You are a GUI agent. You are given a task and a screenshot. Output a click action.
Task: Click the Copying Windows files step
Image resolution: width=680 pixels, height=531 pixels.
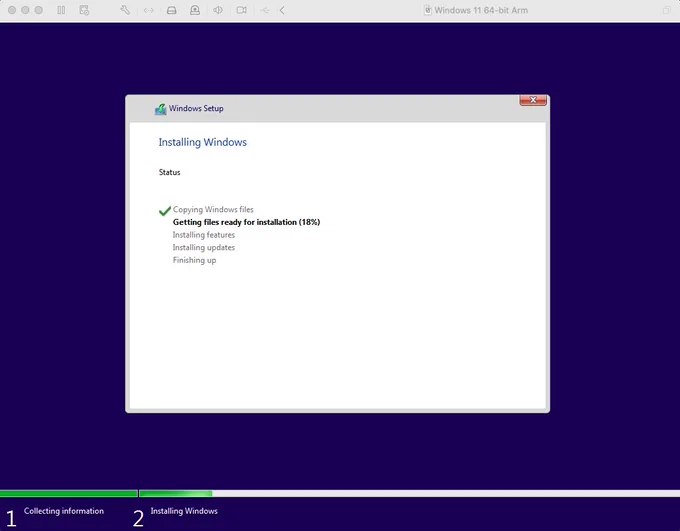click(213, 210)
